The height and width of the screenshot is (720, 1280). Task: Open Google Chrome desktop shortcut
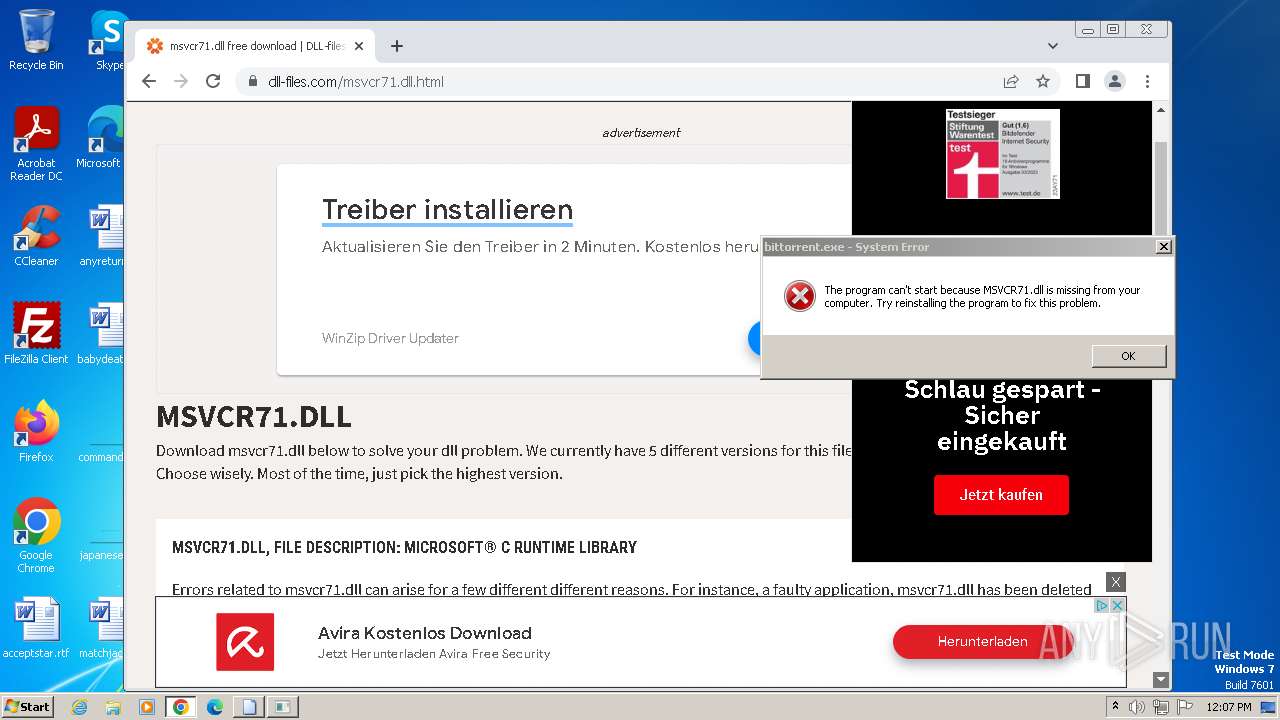36,536
